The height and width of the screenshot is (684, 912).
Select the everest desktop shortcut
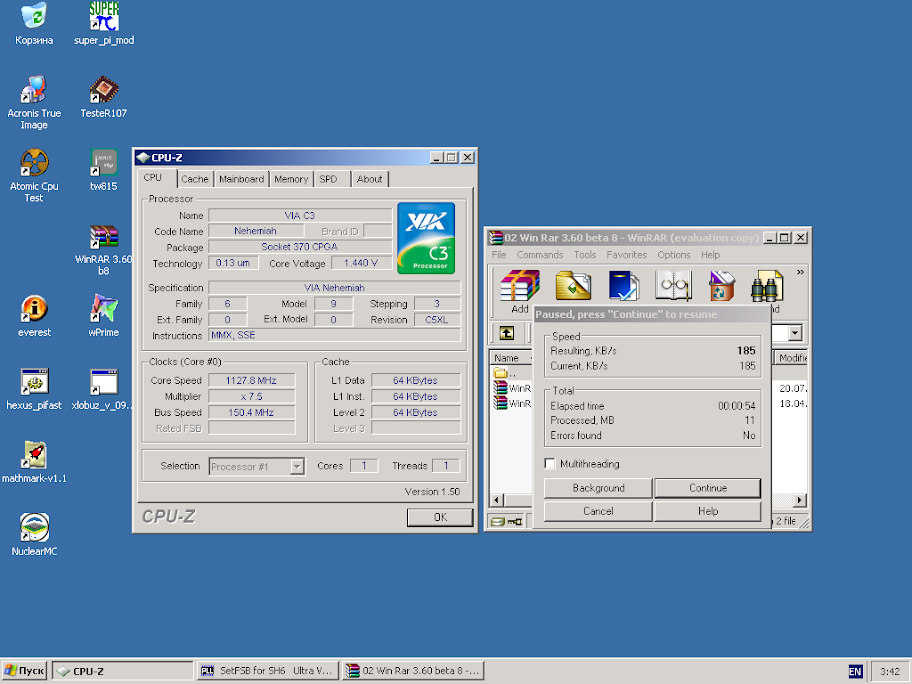34,316
